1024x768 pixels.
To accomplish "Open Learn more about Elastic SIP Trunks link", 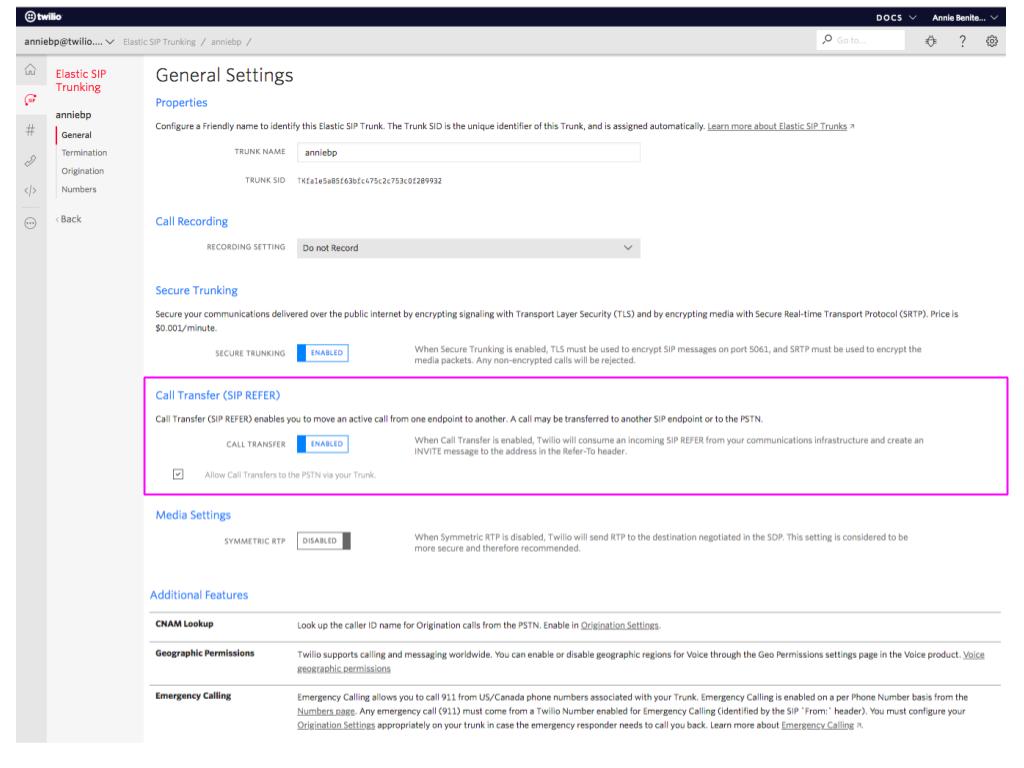I will 777,126.
